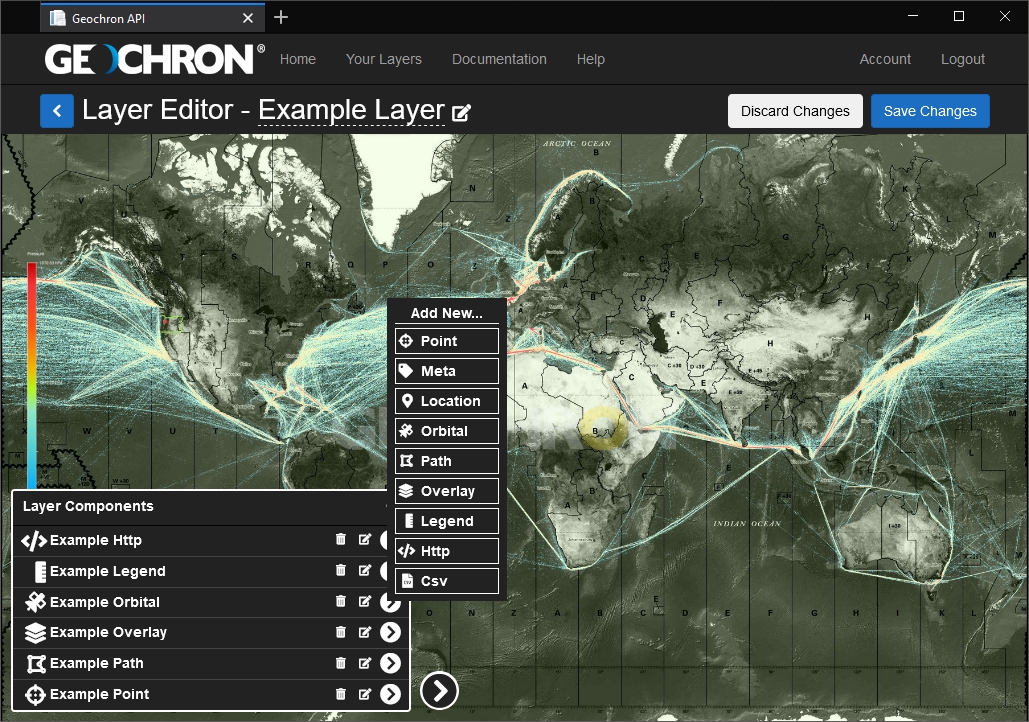This screenshot has width=1029, height=722.
Task: Add a new Http component
Action: click(x=447, y=551)
